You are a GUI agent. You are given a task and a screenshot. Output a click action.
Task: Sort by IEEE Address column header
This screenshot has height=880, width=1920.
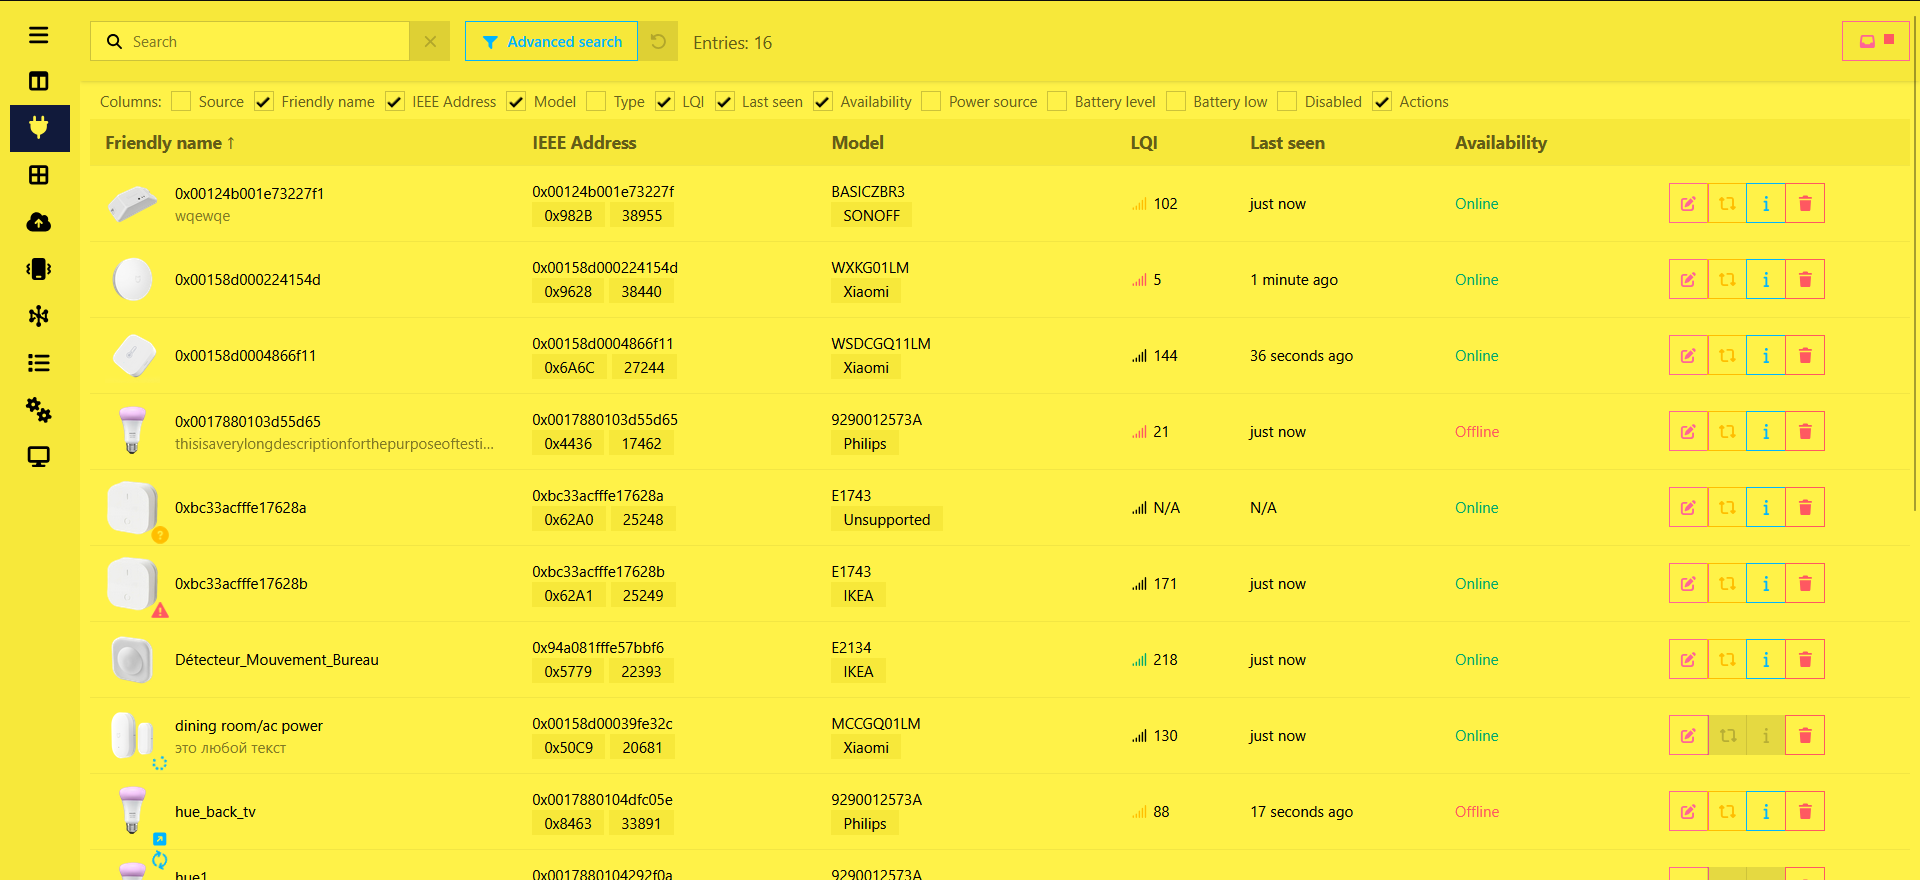584,143
